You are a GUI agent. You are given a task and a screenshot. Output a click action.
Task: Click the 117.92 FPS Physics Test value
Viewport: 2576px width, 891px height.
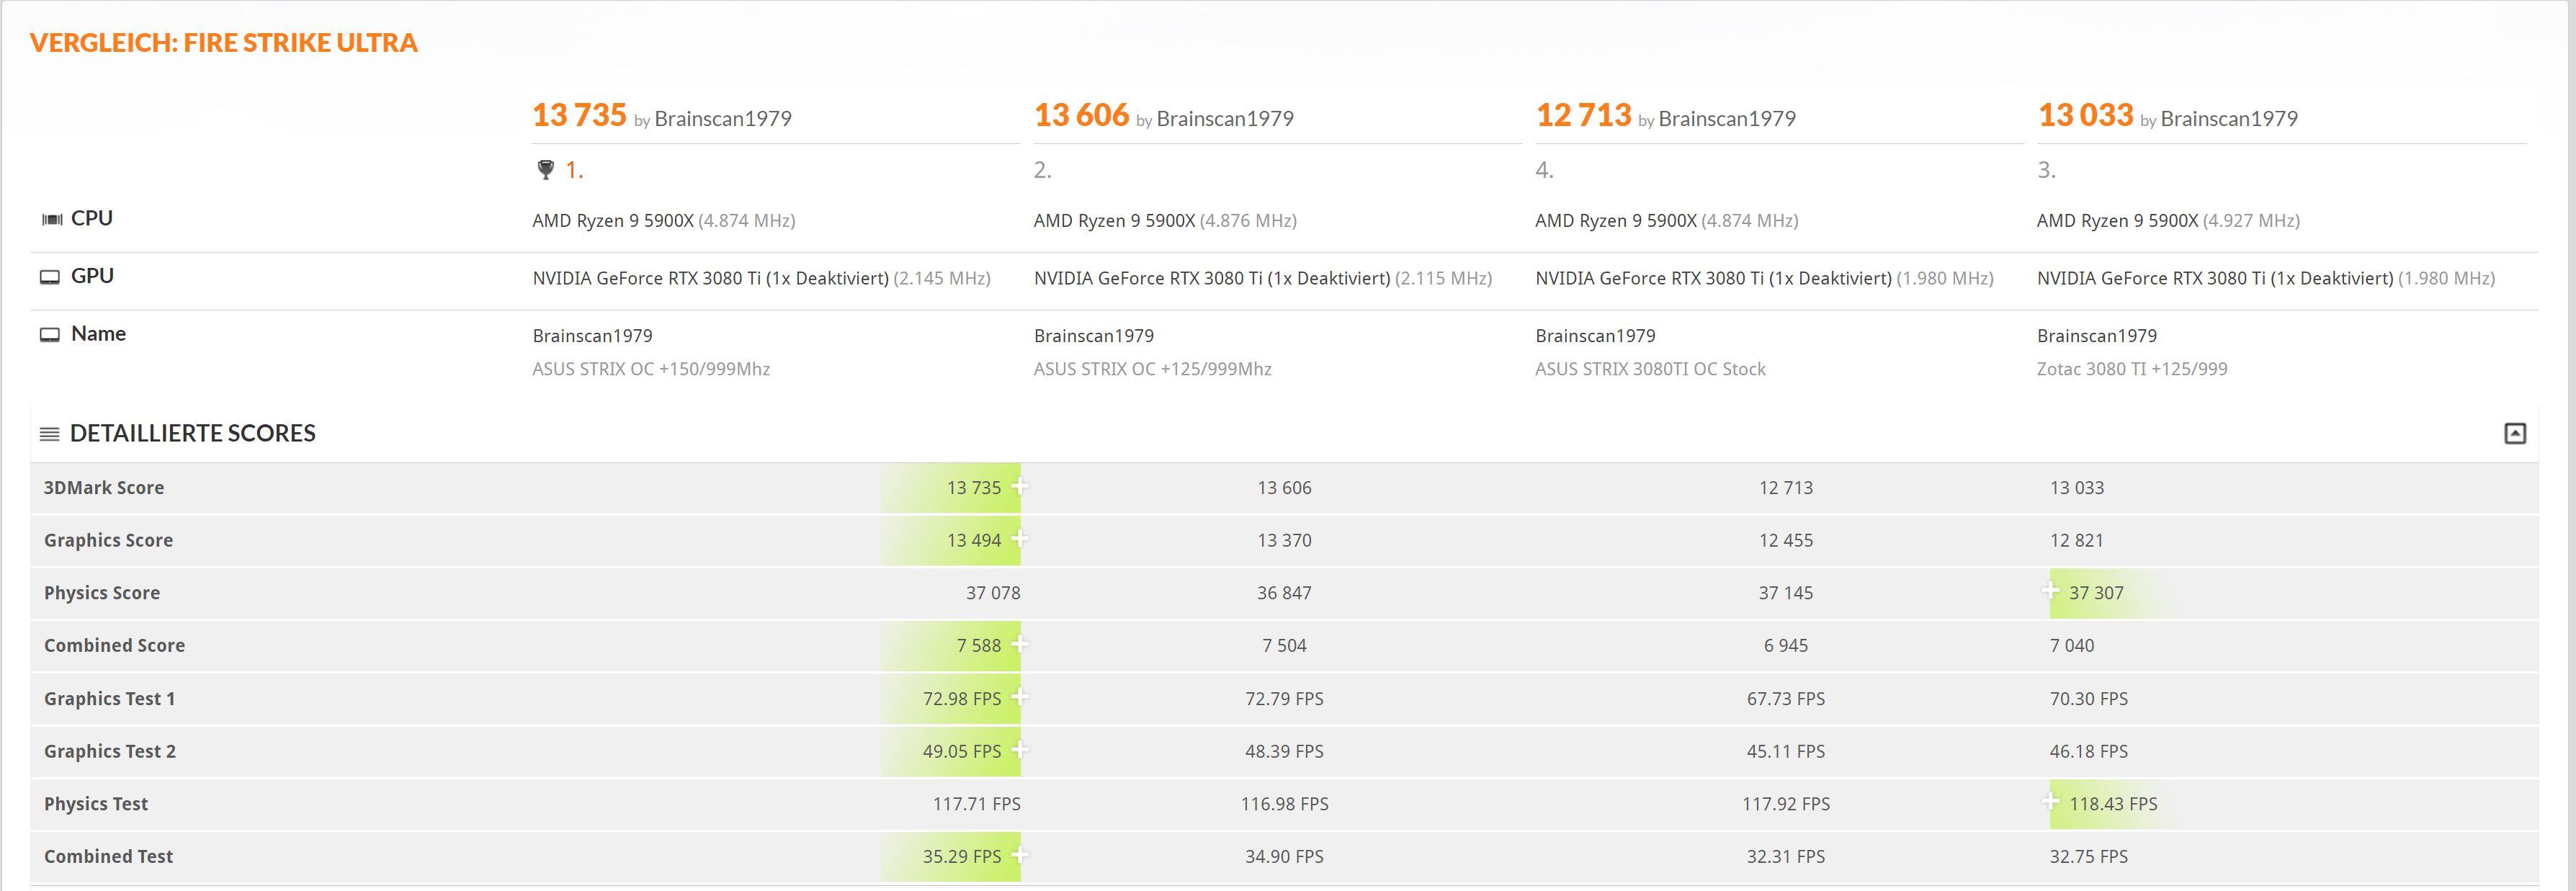click(1786, 804)
